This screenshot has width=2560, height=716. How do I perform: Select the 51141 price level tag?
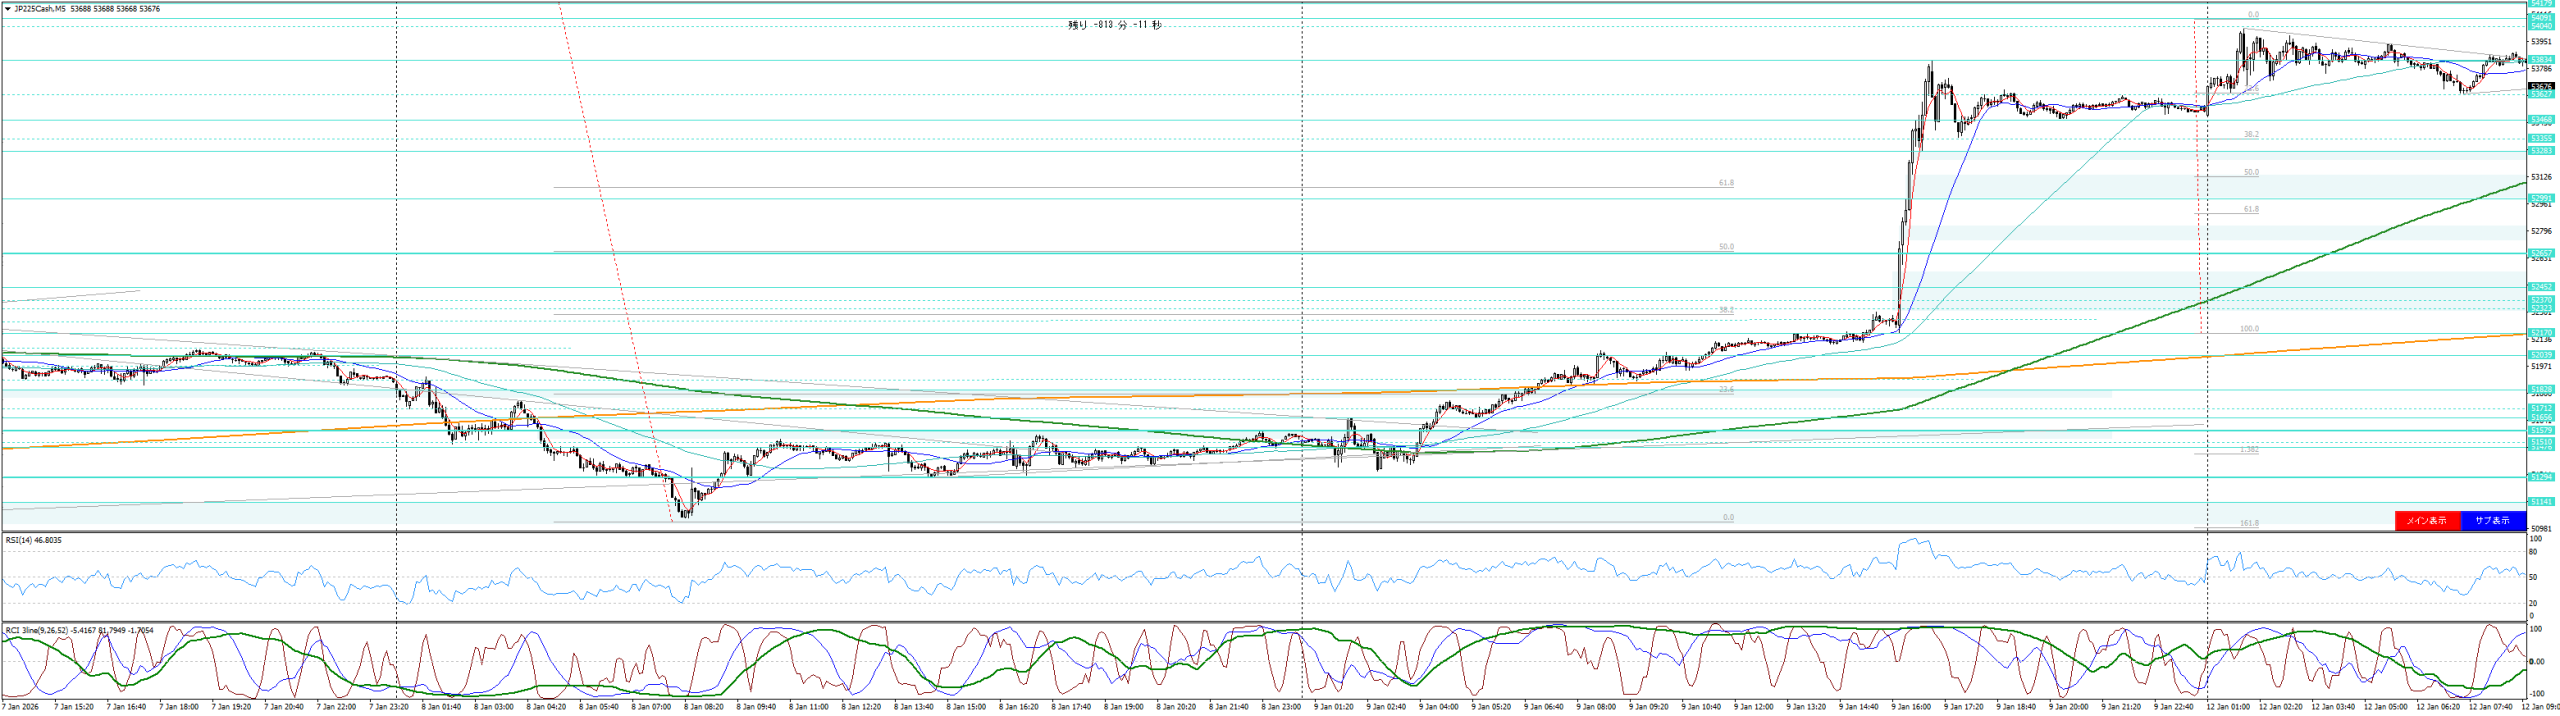tap(2541, 502)
